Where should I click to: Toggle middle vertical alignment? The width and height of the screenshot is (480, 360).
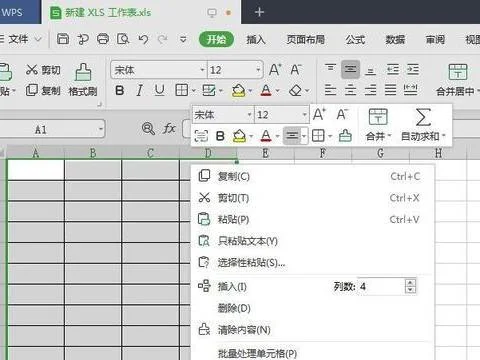[x=350, y=69]
